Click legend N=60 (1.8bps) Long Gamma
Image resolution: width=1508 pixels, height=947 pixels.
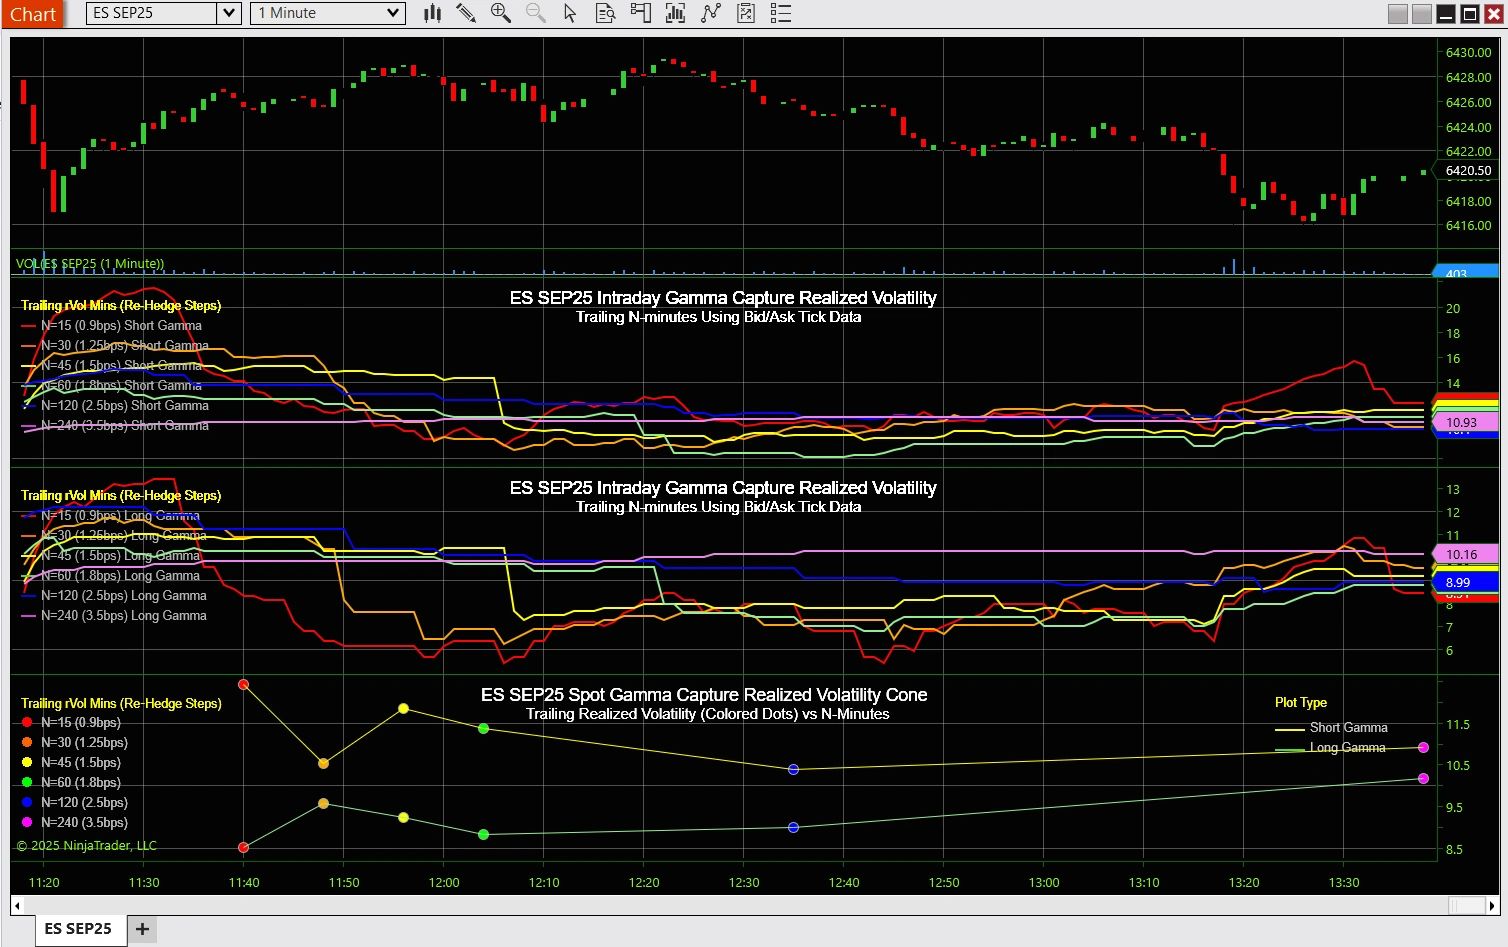tap(110, 576)
